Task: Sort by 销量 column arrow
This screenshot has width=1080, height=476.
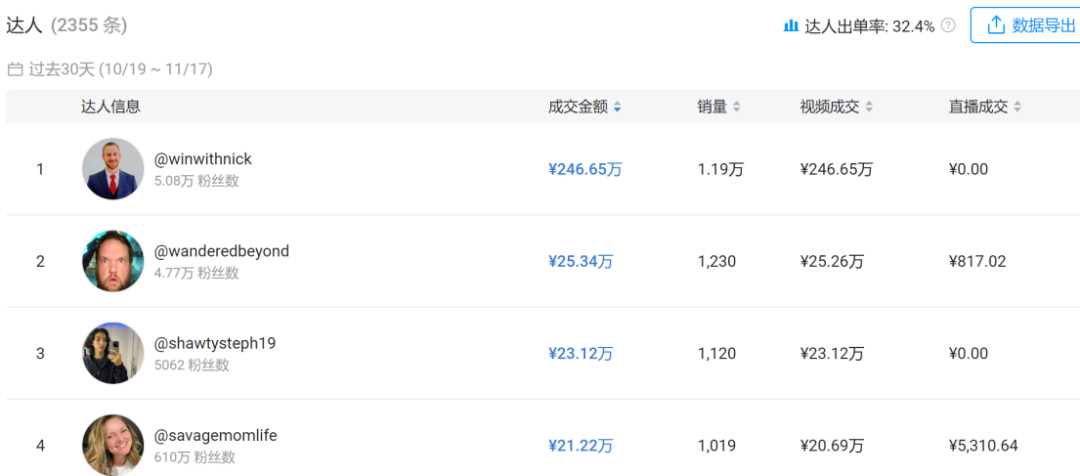Action: 737,107
